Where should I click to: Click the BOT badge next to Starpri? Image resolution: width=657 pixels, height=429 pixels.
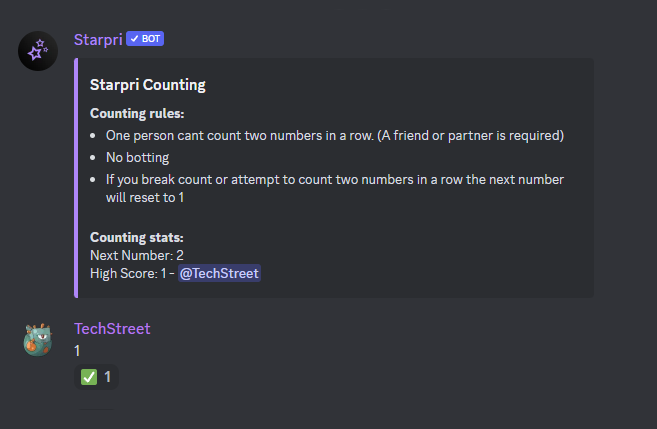click(145, 39)
